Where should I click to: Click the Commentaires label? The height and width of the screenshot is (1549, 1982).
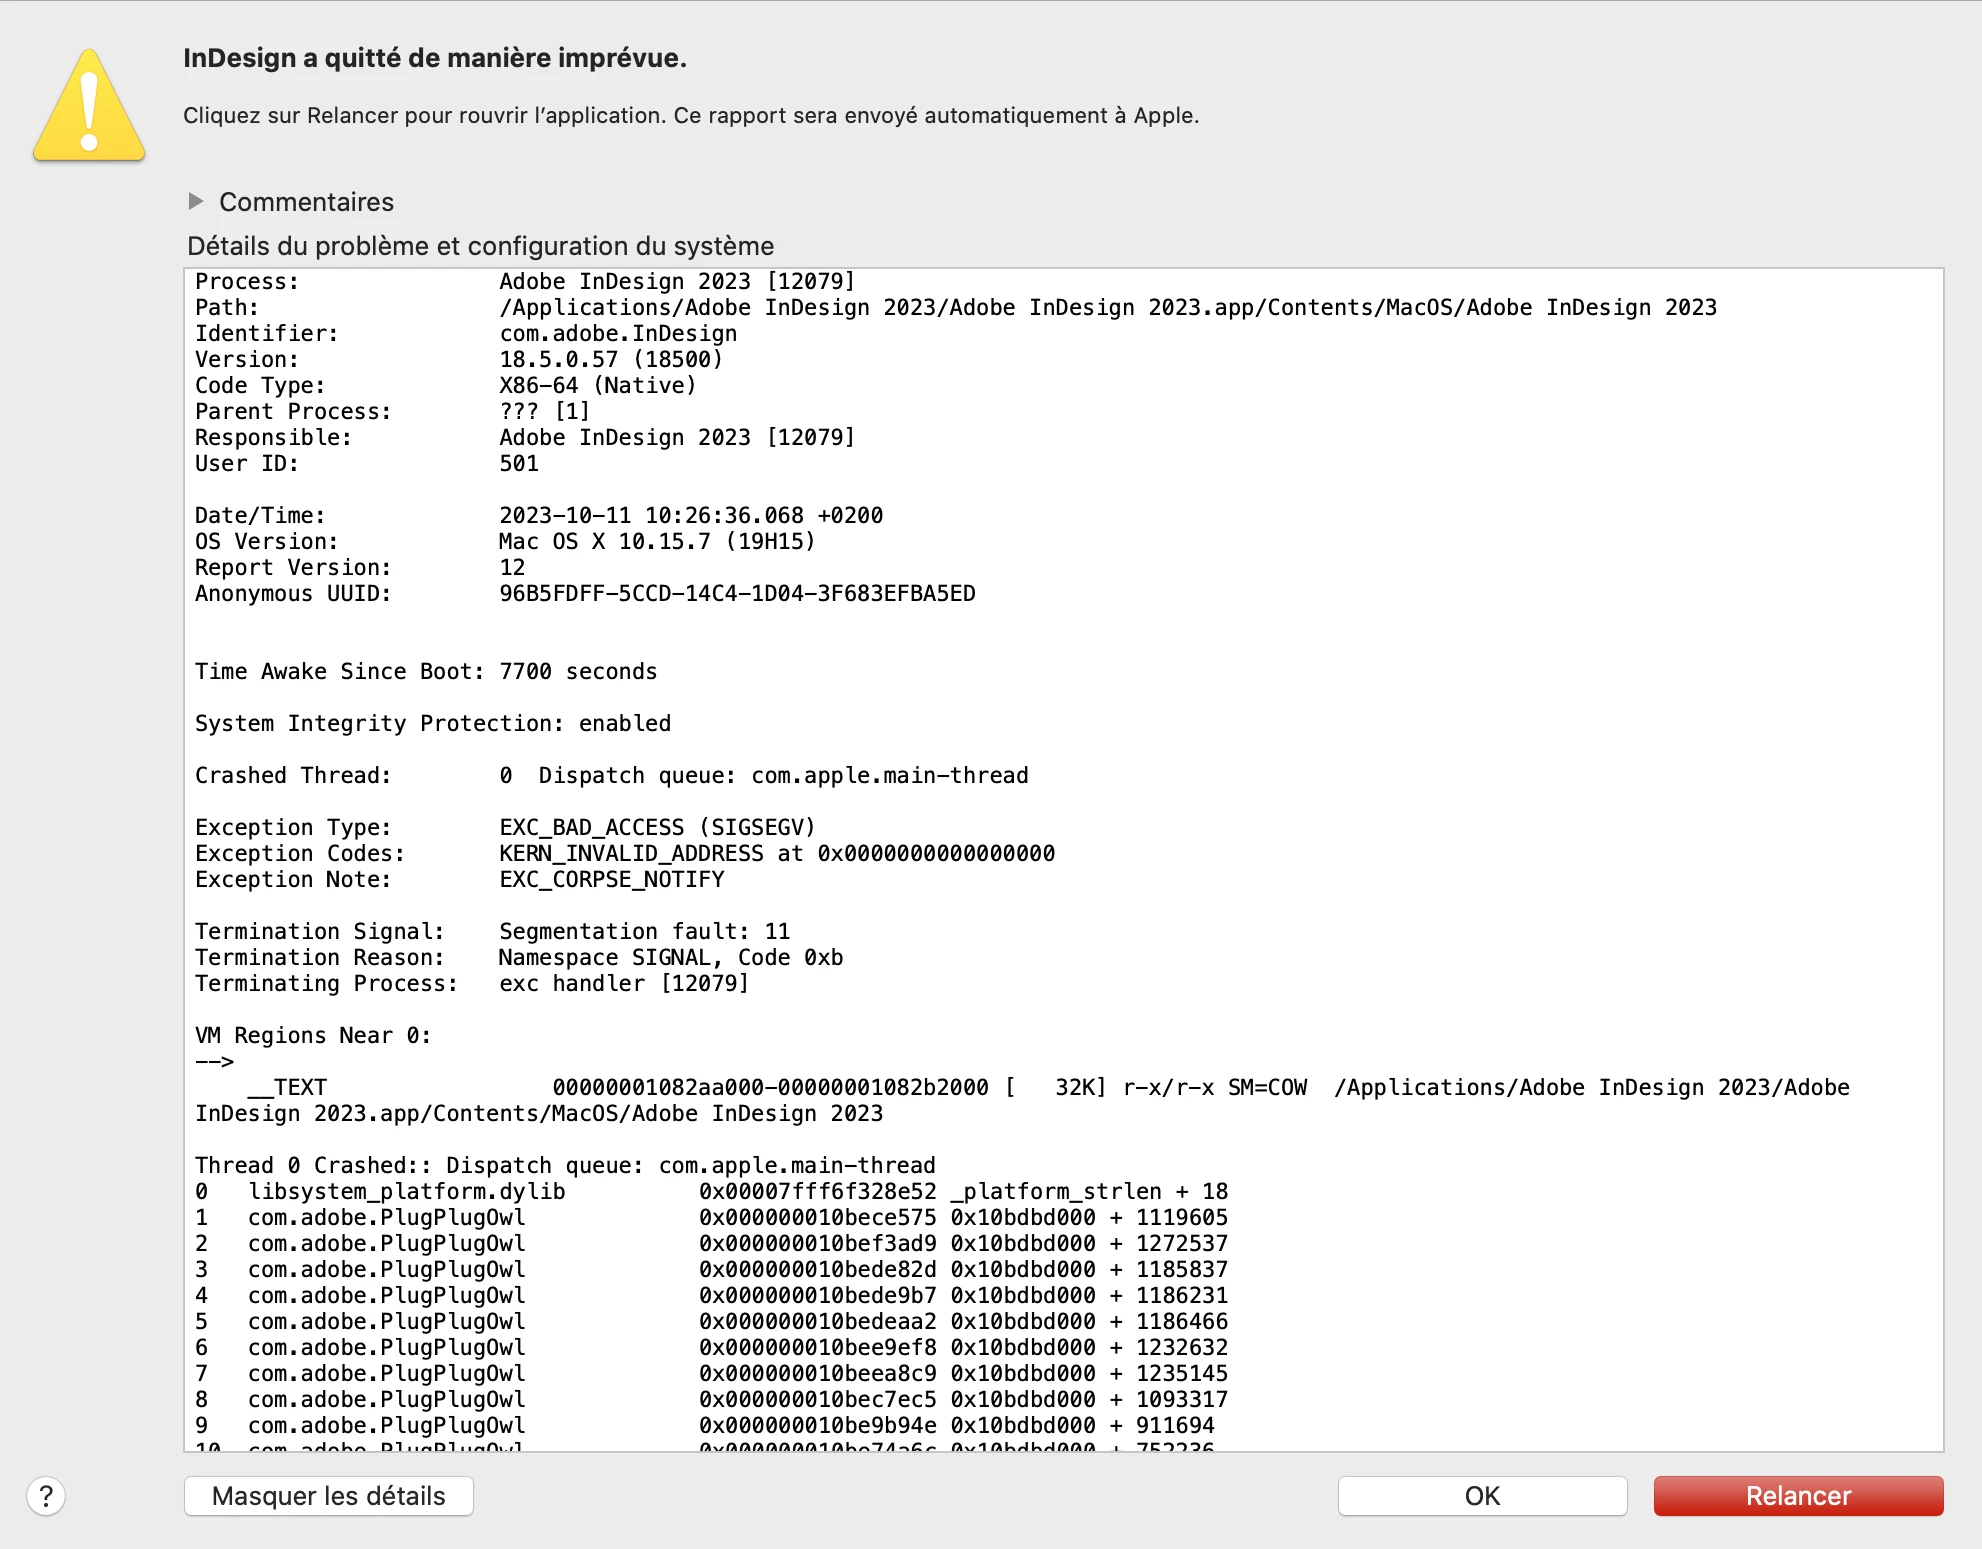(x=306, y=202)
